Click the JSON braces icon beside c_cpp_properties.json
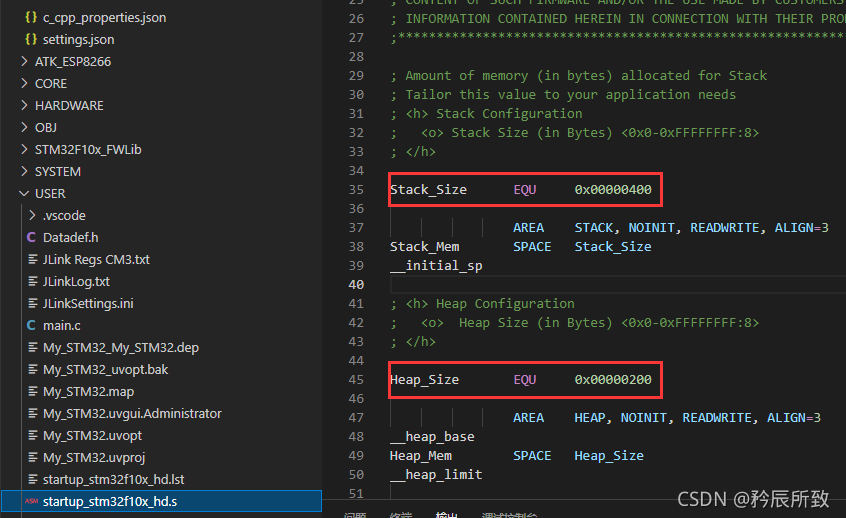 point(31,17)
